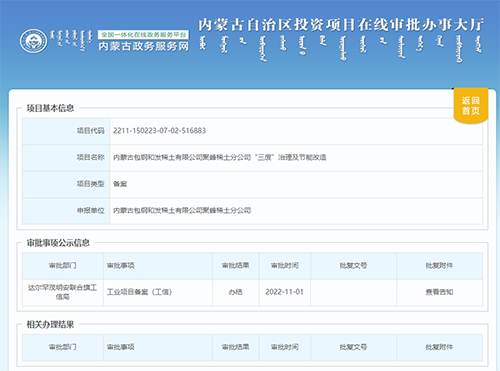Screen dimensions: 500x371
Task: Click 审批时间 header in 审批事项公示信息 table
Action: [285, 266]
